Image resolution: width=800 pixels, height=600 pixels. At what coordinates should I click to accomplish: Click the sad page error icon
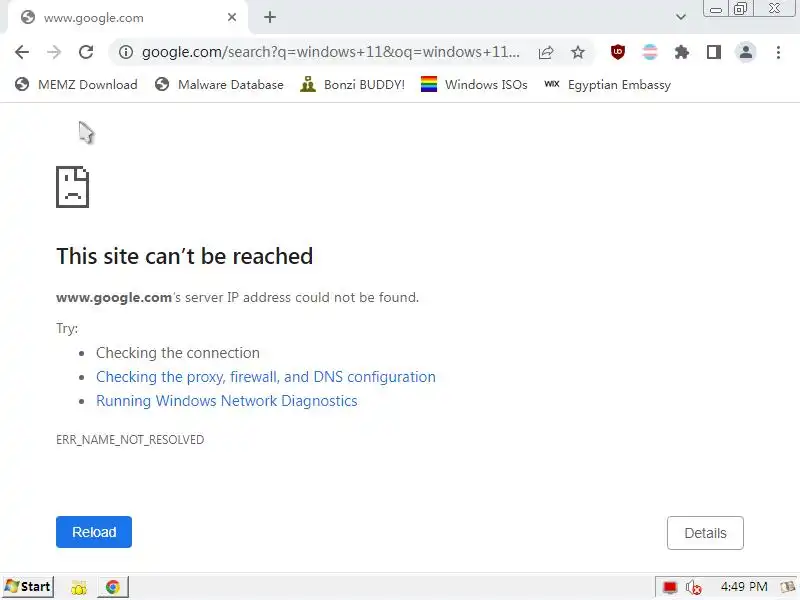click(72, 187)
